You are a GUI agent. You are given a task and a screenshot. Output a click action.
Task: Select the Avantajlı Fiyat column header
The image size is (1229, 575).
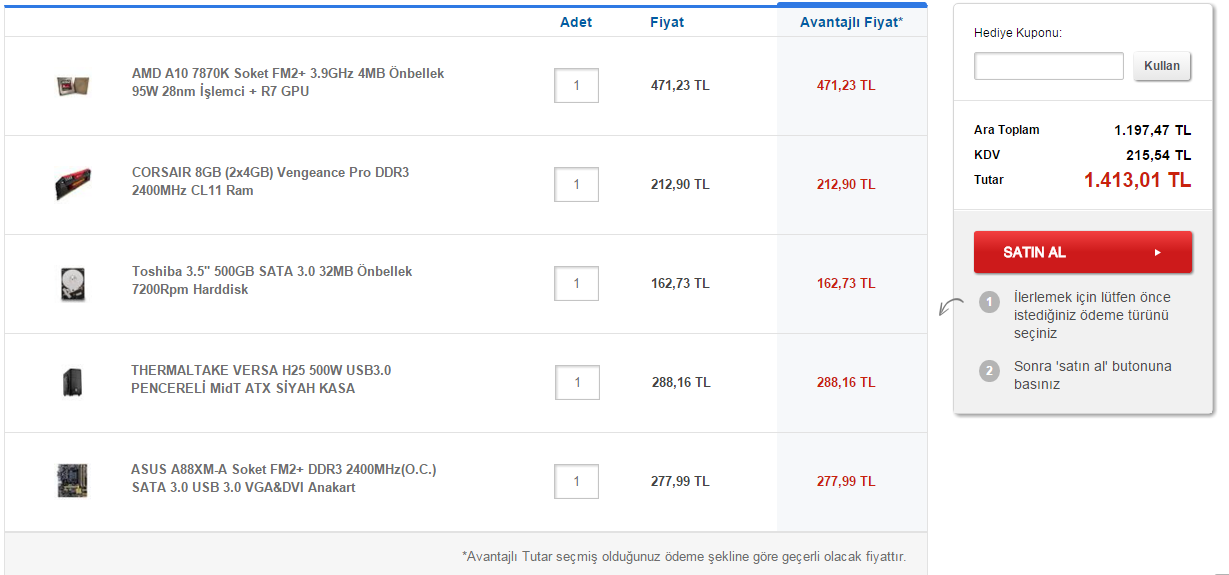click(x=851, y=22)
